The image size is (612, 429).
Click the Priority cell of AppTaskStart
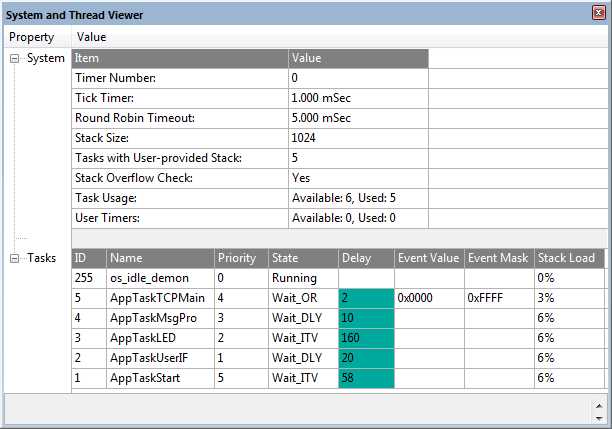(x=241, y=378)
